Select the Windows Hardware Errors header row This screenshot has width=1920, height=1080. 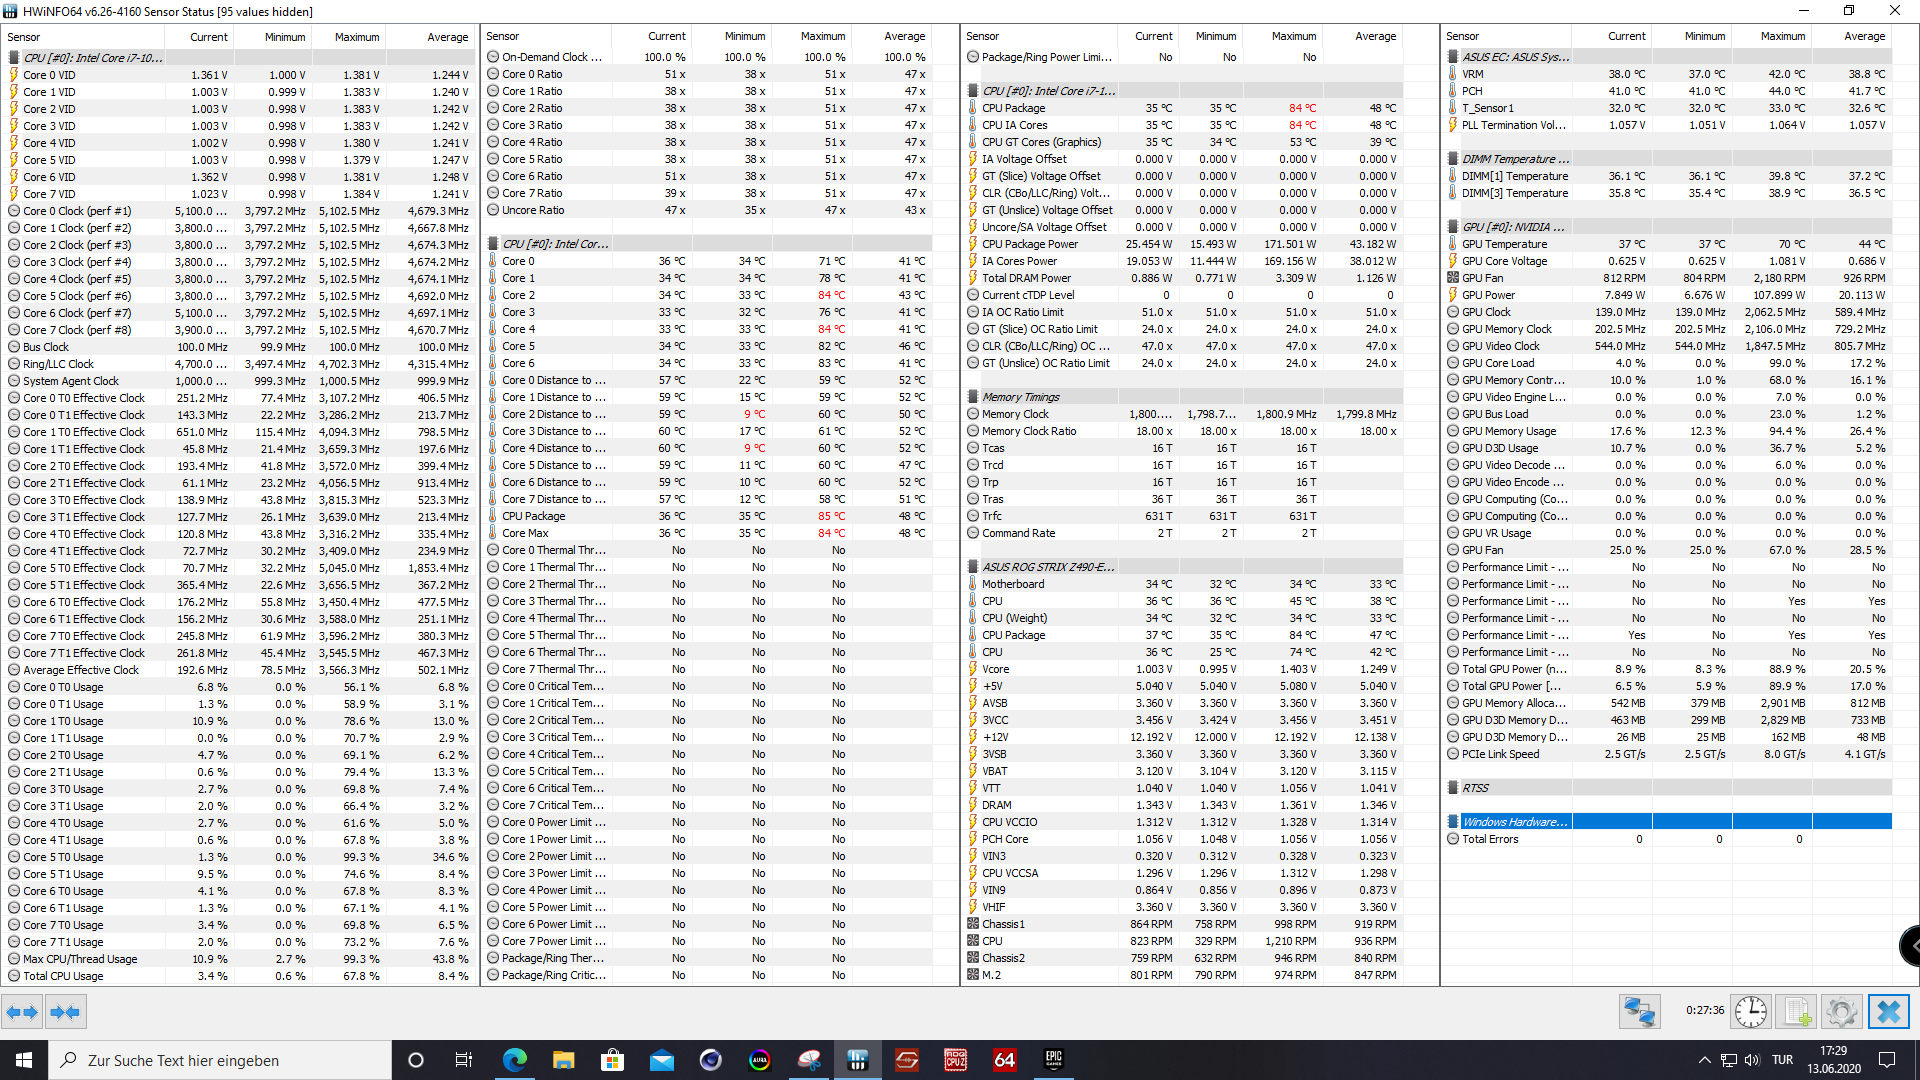click(x=1668, y=822)
